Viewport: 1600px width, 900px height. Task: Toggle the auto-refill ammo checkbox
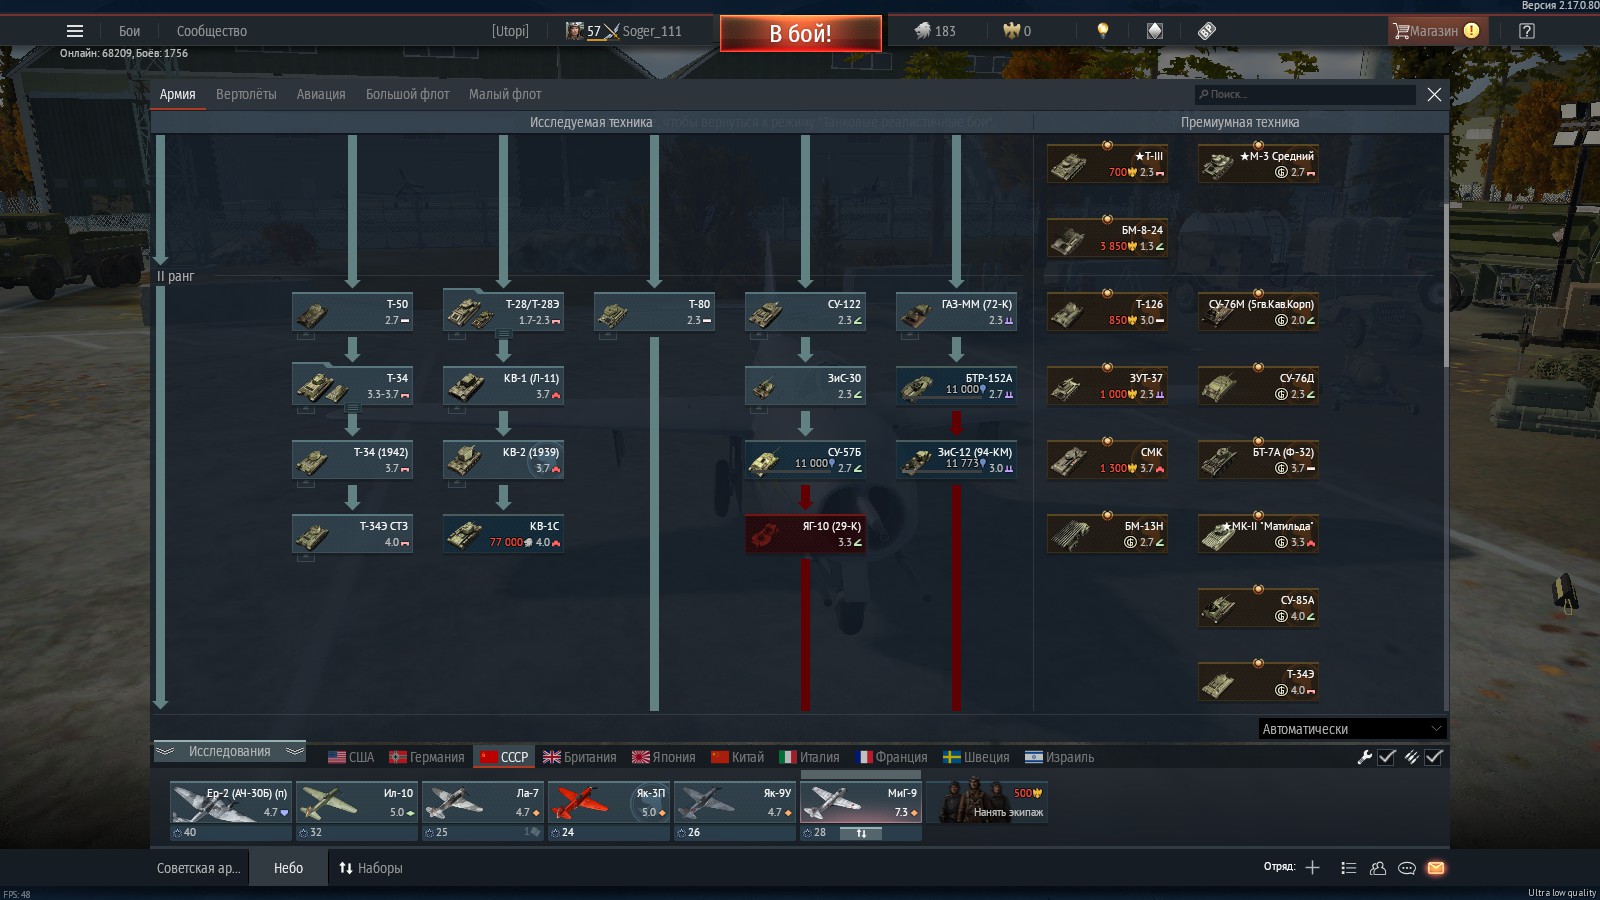(x=1434, y=757)
